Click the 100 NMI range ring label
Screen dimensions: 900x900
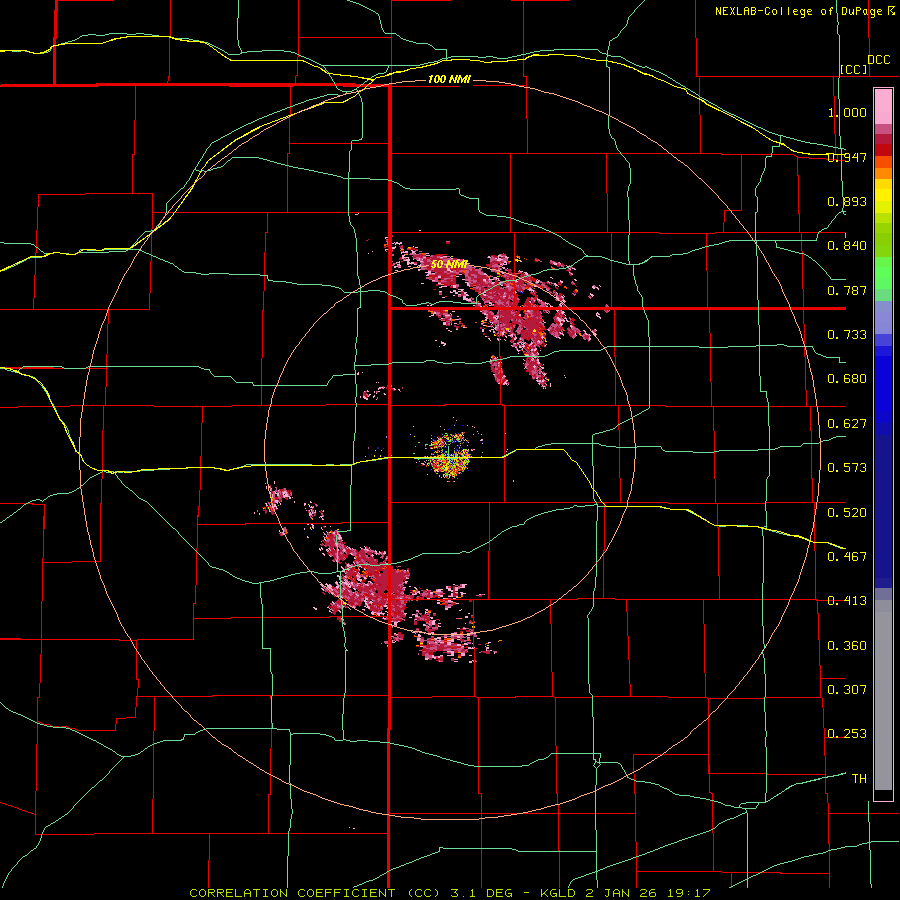click(x=449, y=79)
